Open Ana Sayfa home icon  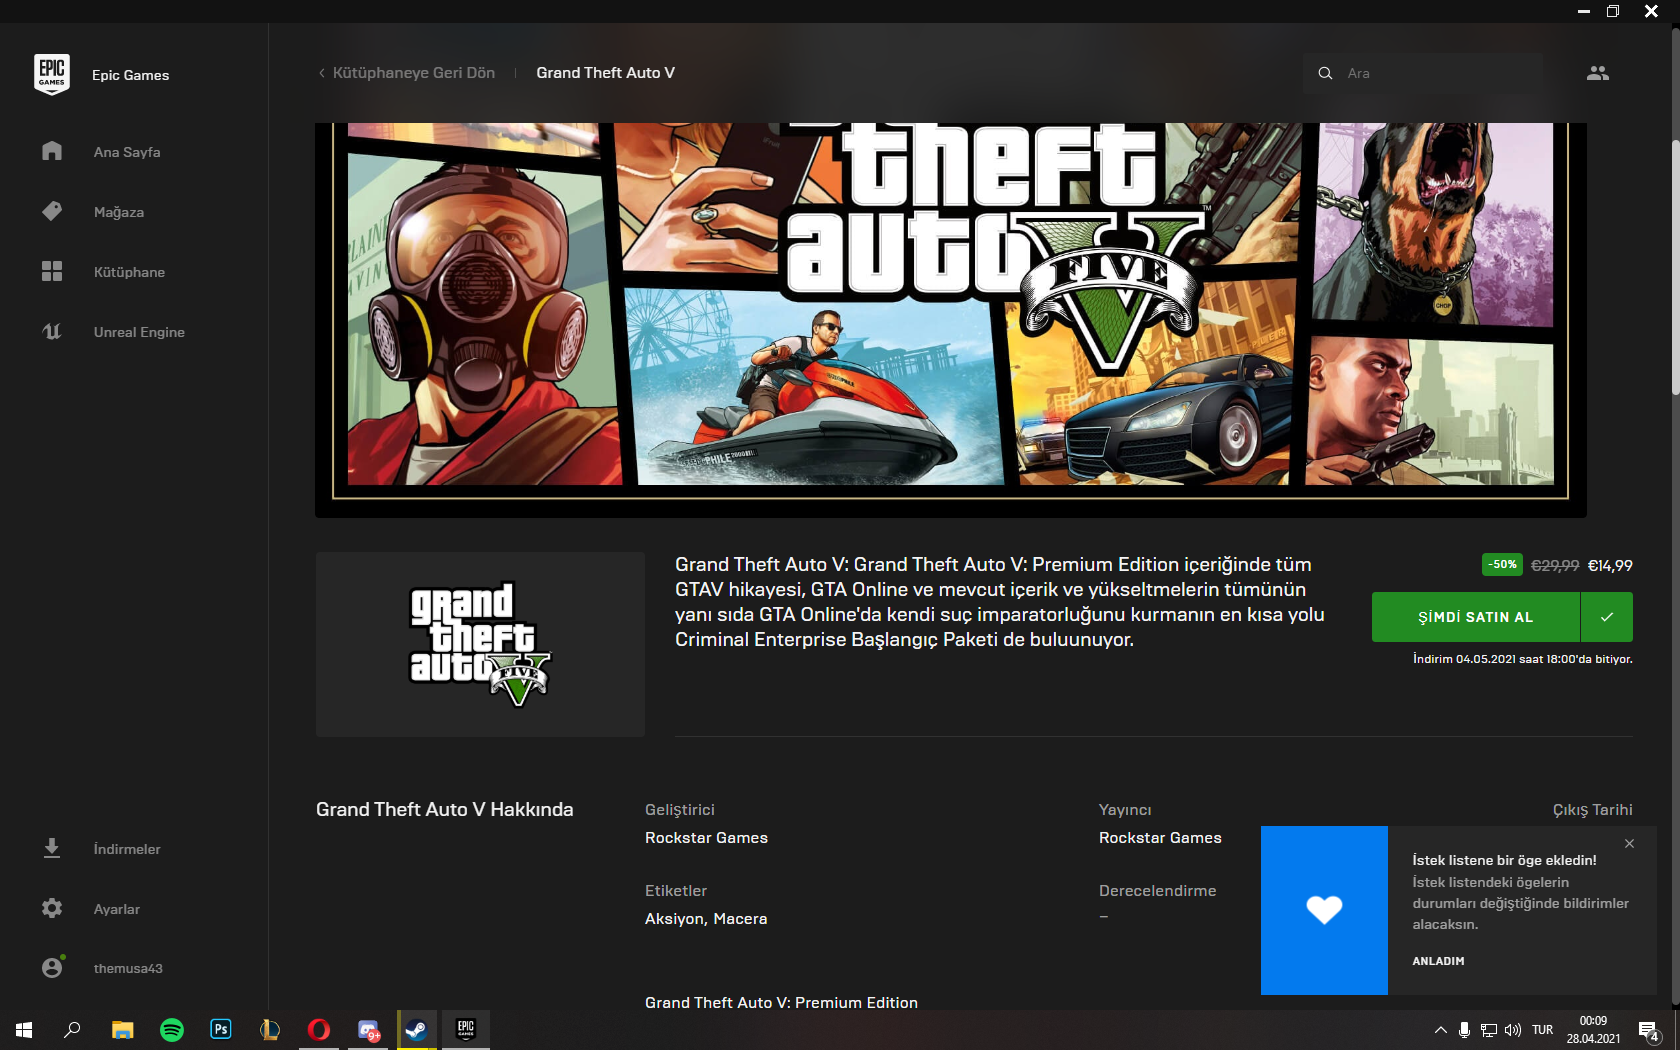tap(52, 151)
